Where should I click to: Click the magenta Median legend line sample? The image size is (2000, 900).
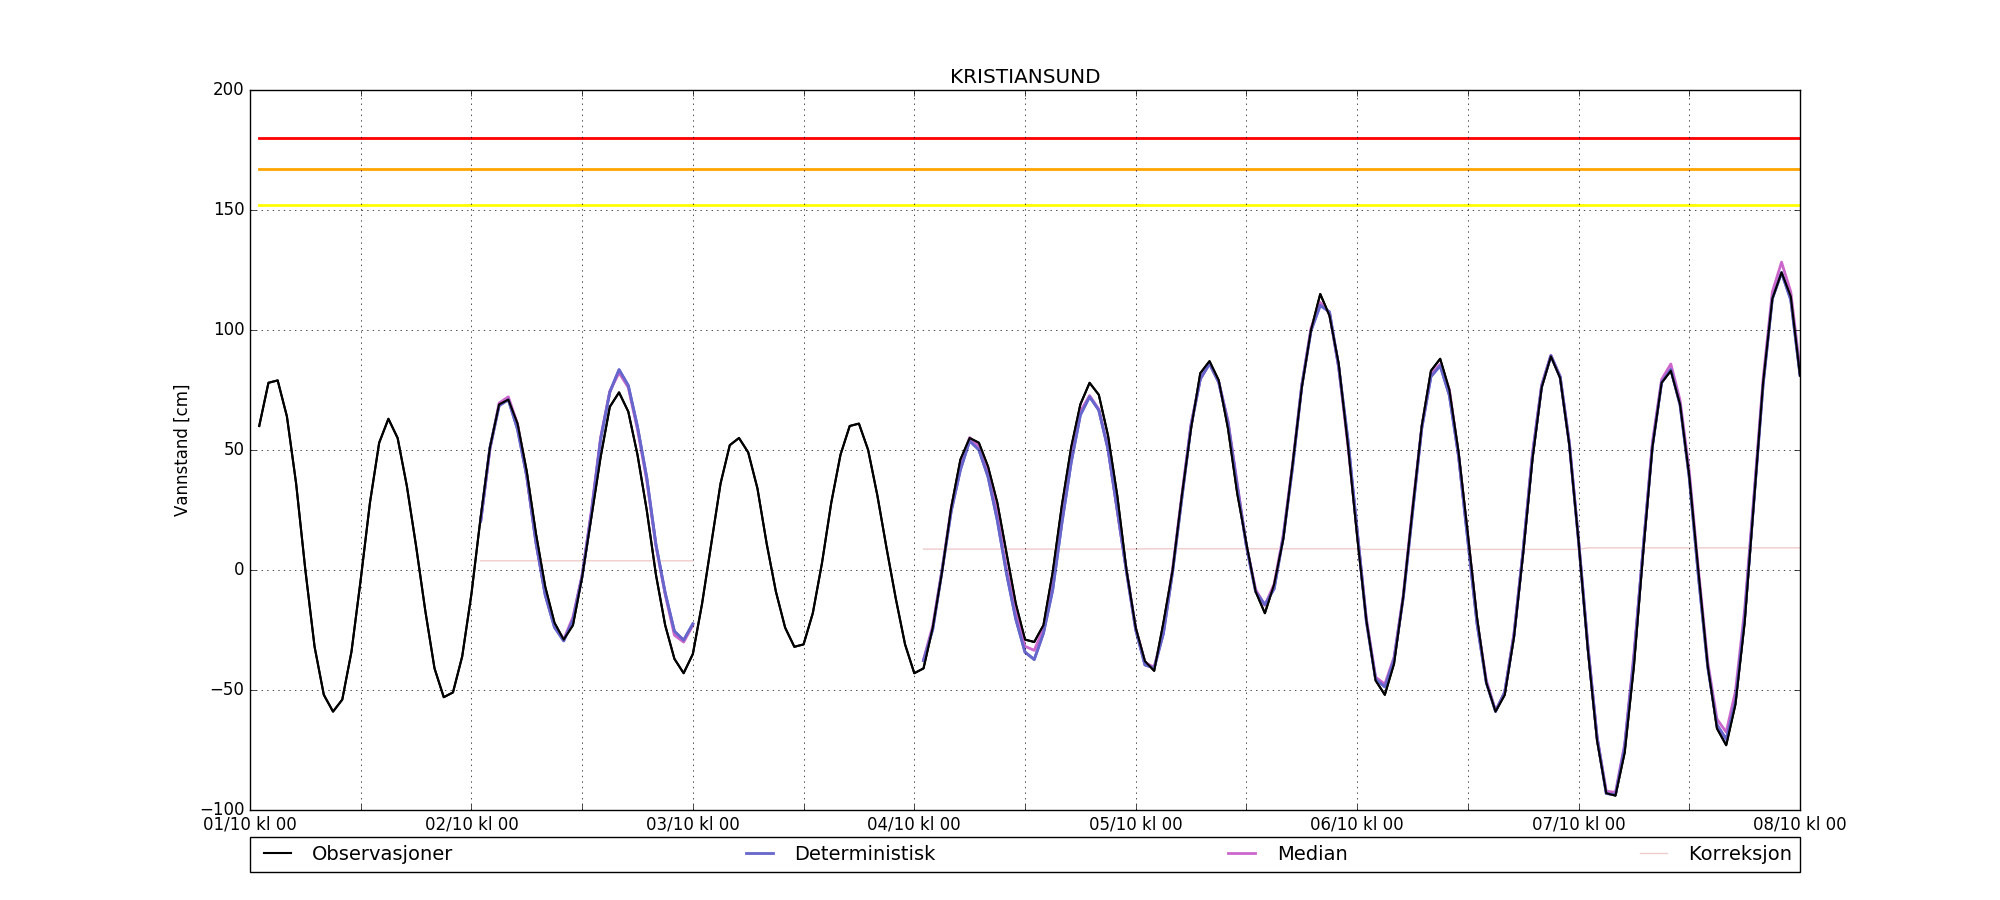pos(1242,854)
